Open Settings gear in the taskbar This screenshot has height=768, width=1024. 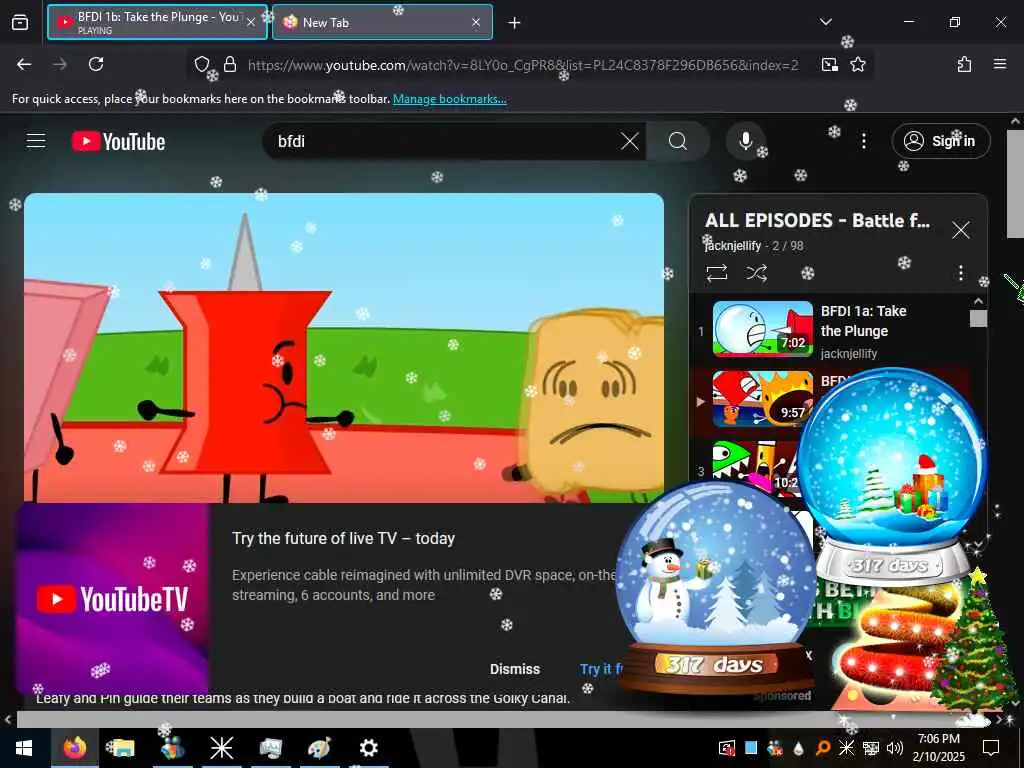368,748
